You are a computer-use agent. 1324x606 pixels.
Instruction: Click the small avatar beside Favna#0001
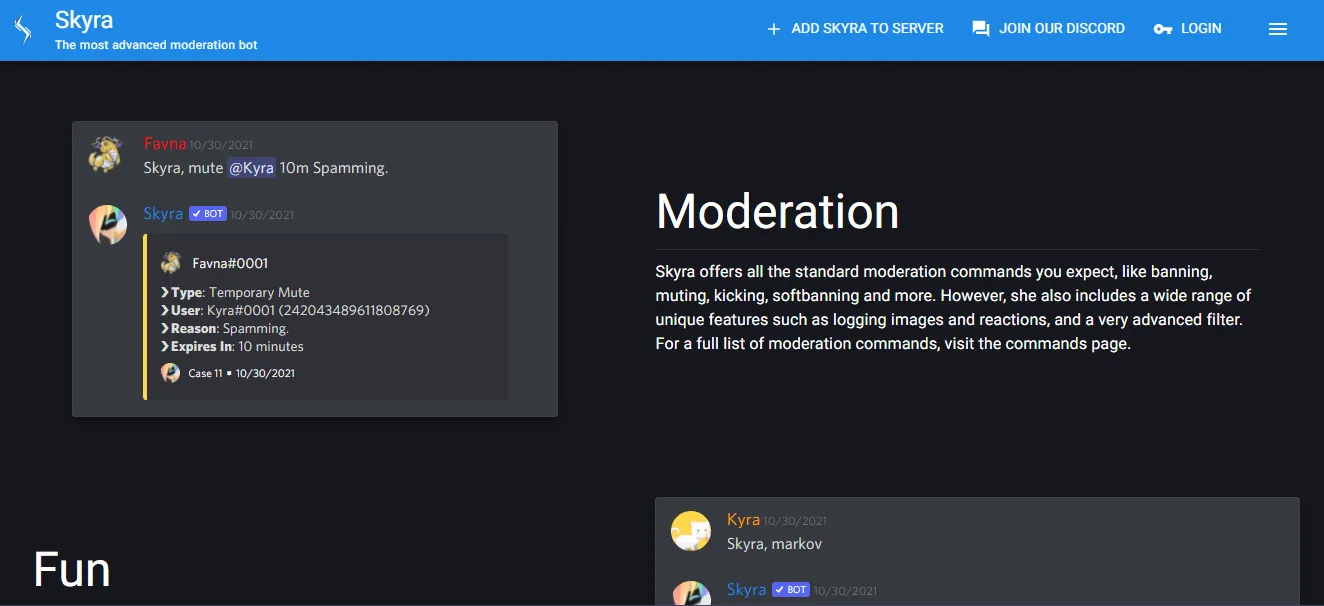171,263
